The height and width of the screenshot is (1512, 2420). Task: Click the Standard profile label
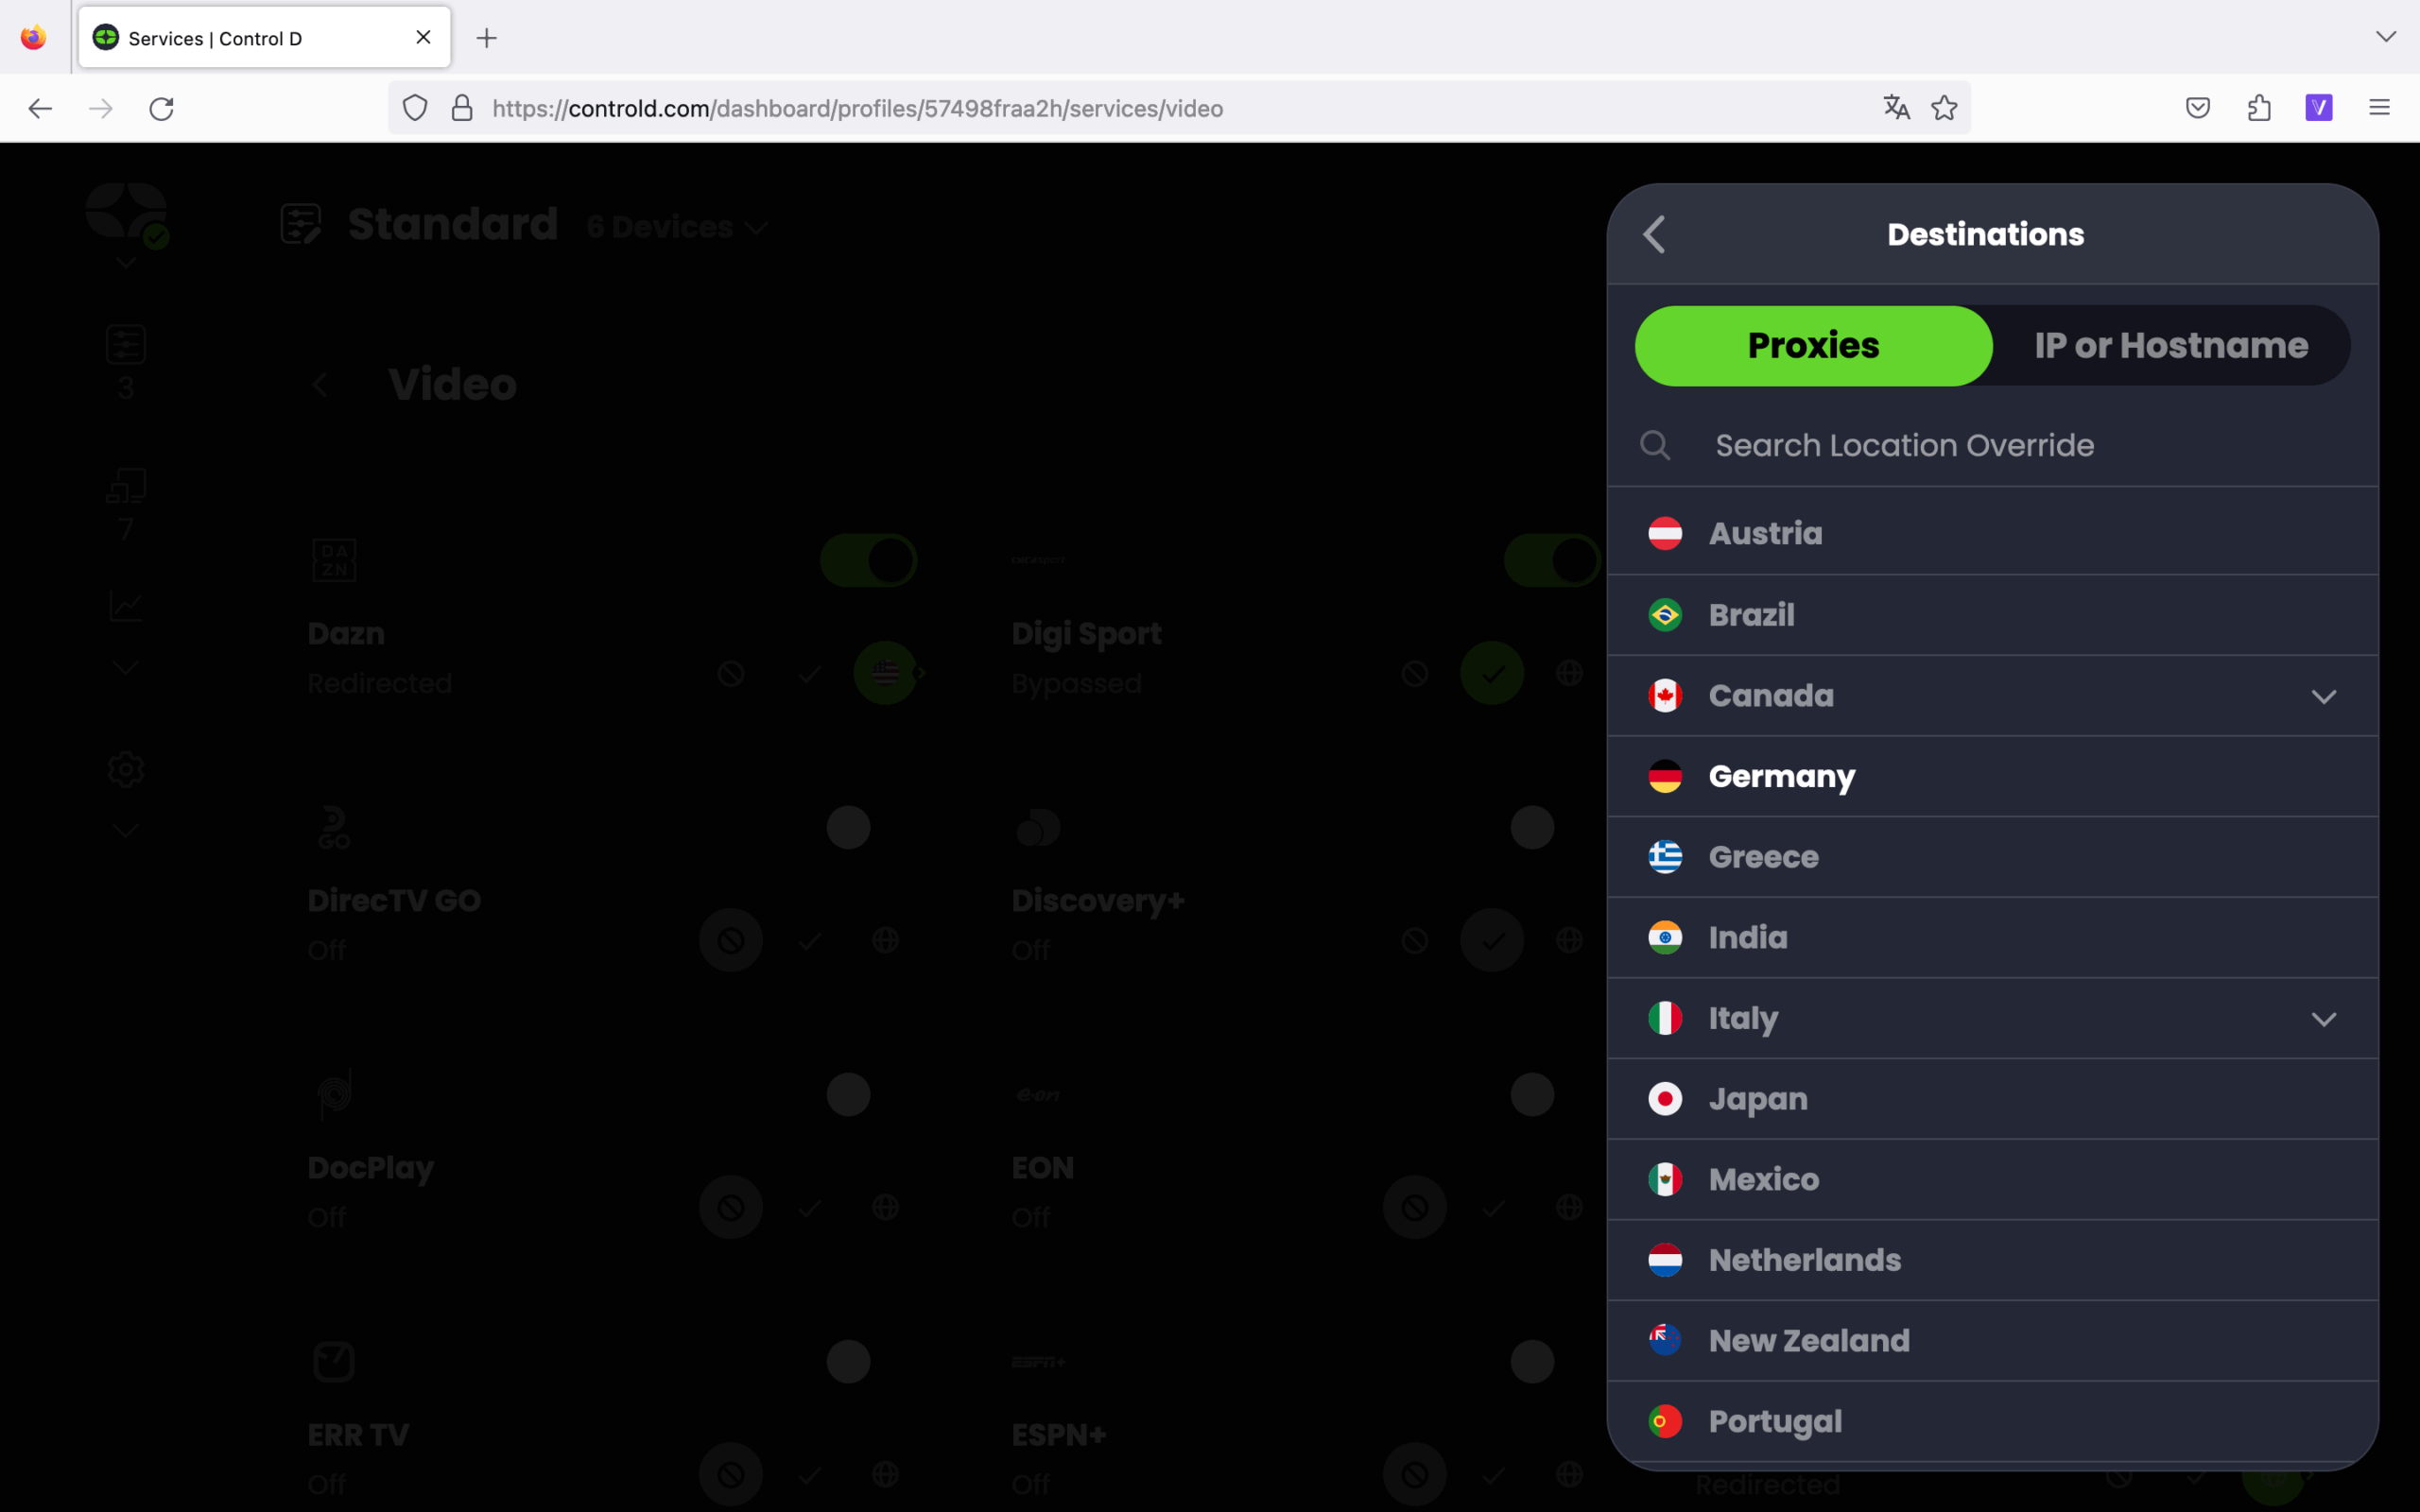(453, 223)
